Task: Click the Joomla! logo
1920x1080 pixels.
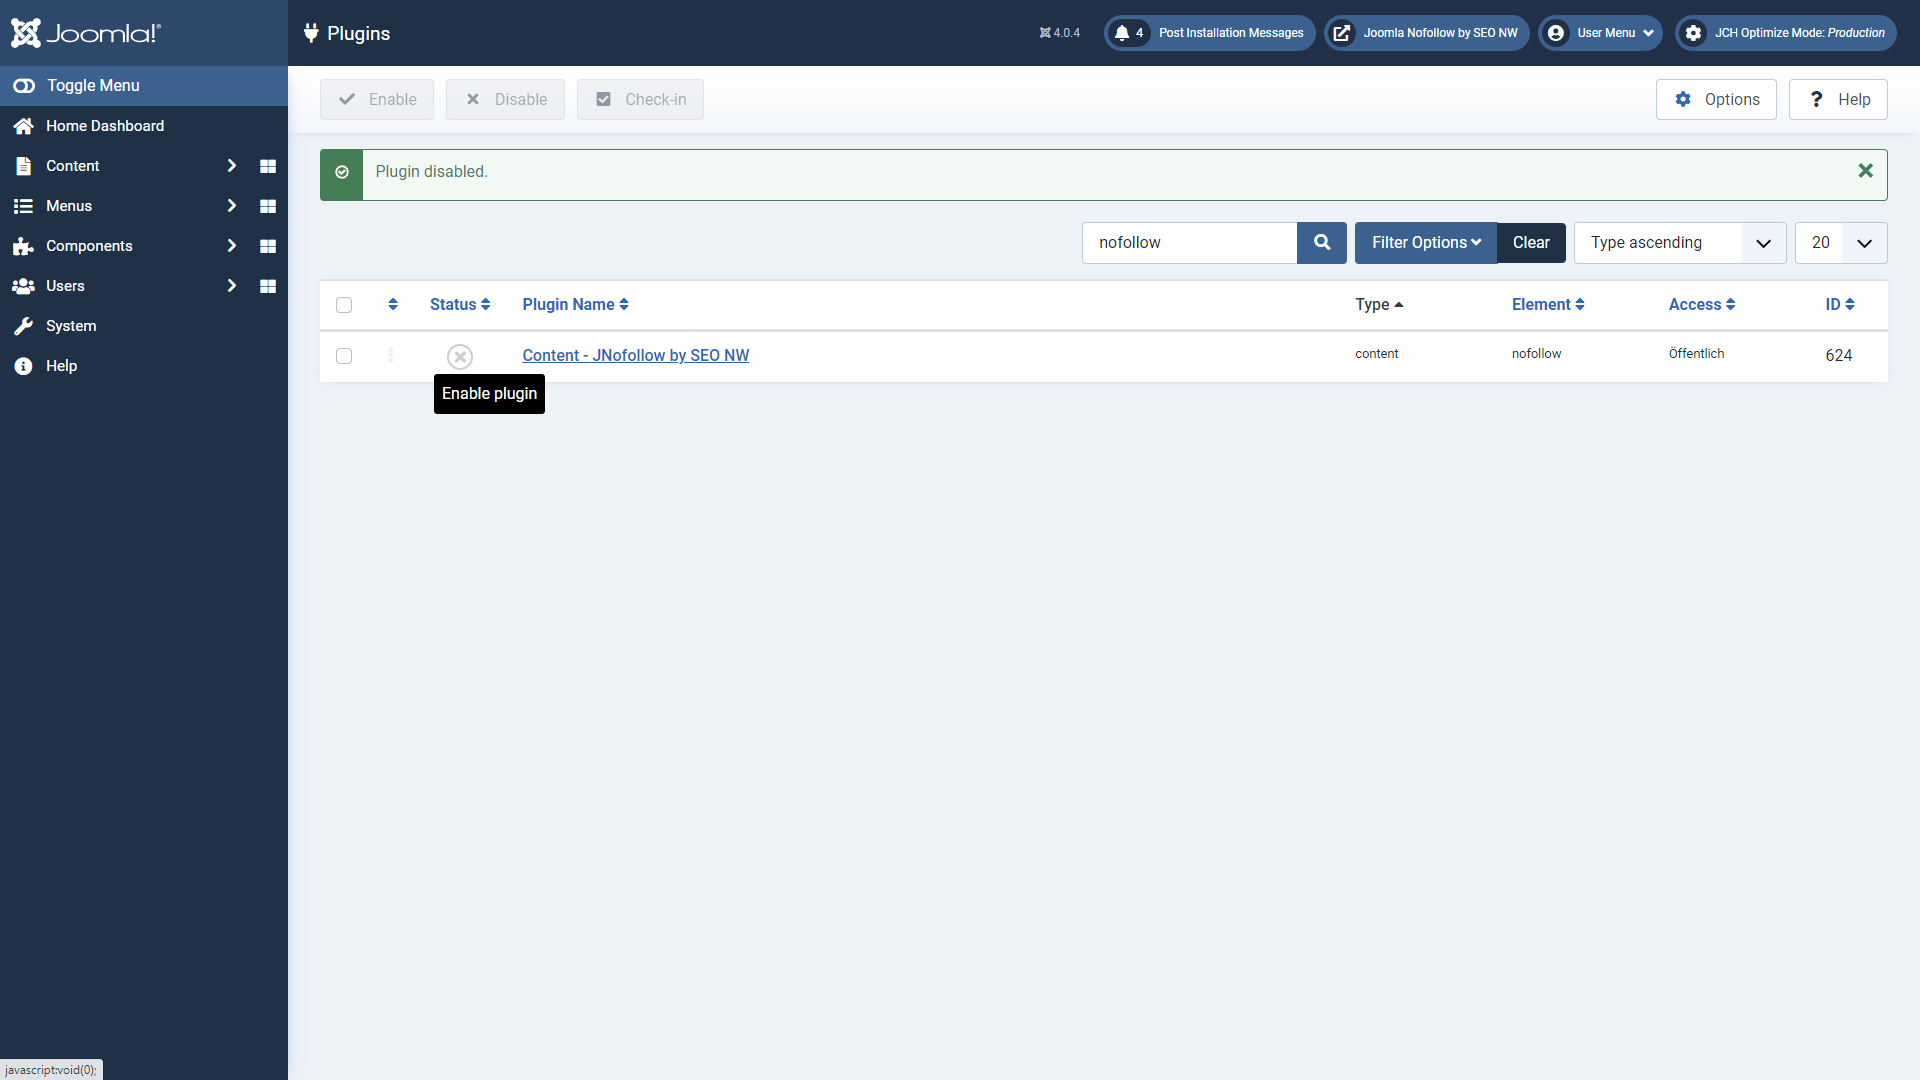Action: click(x=86, y=33)
